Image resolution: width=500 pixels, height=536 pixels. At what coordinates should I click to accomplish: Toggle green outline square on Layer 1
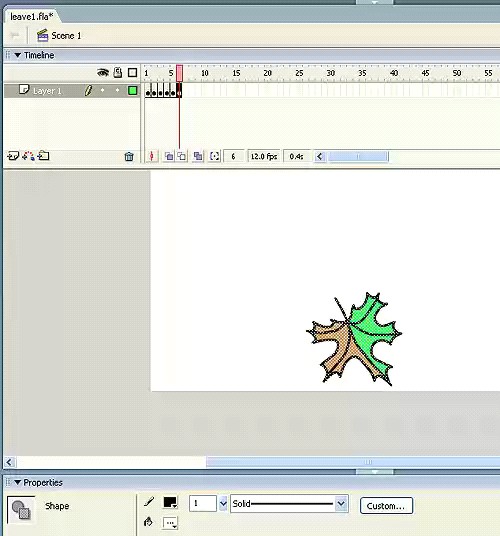point(132,91)
